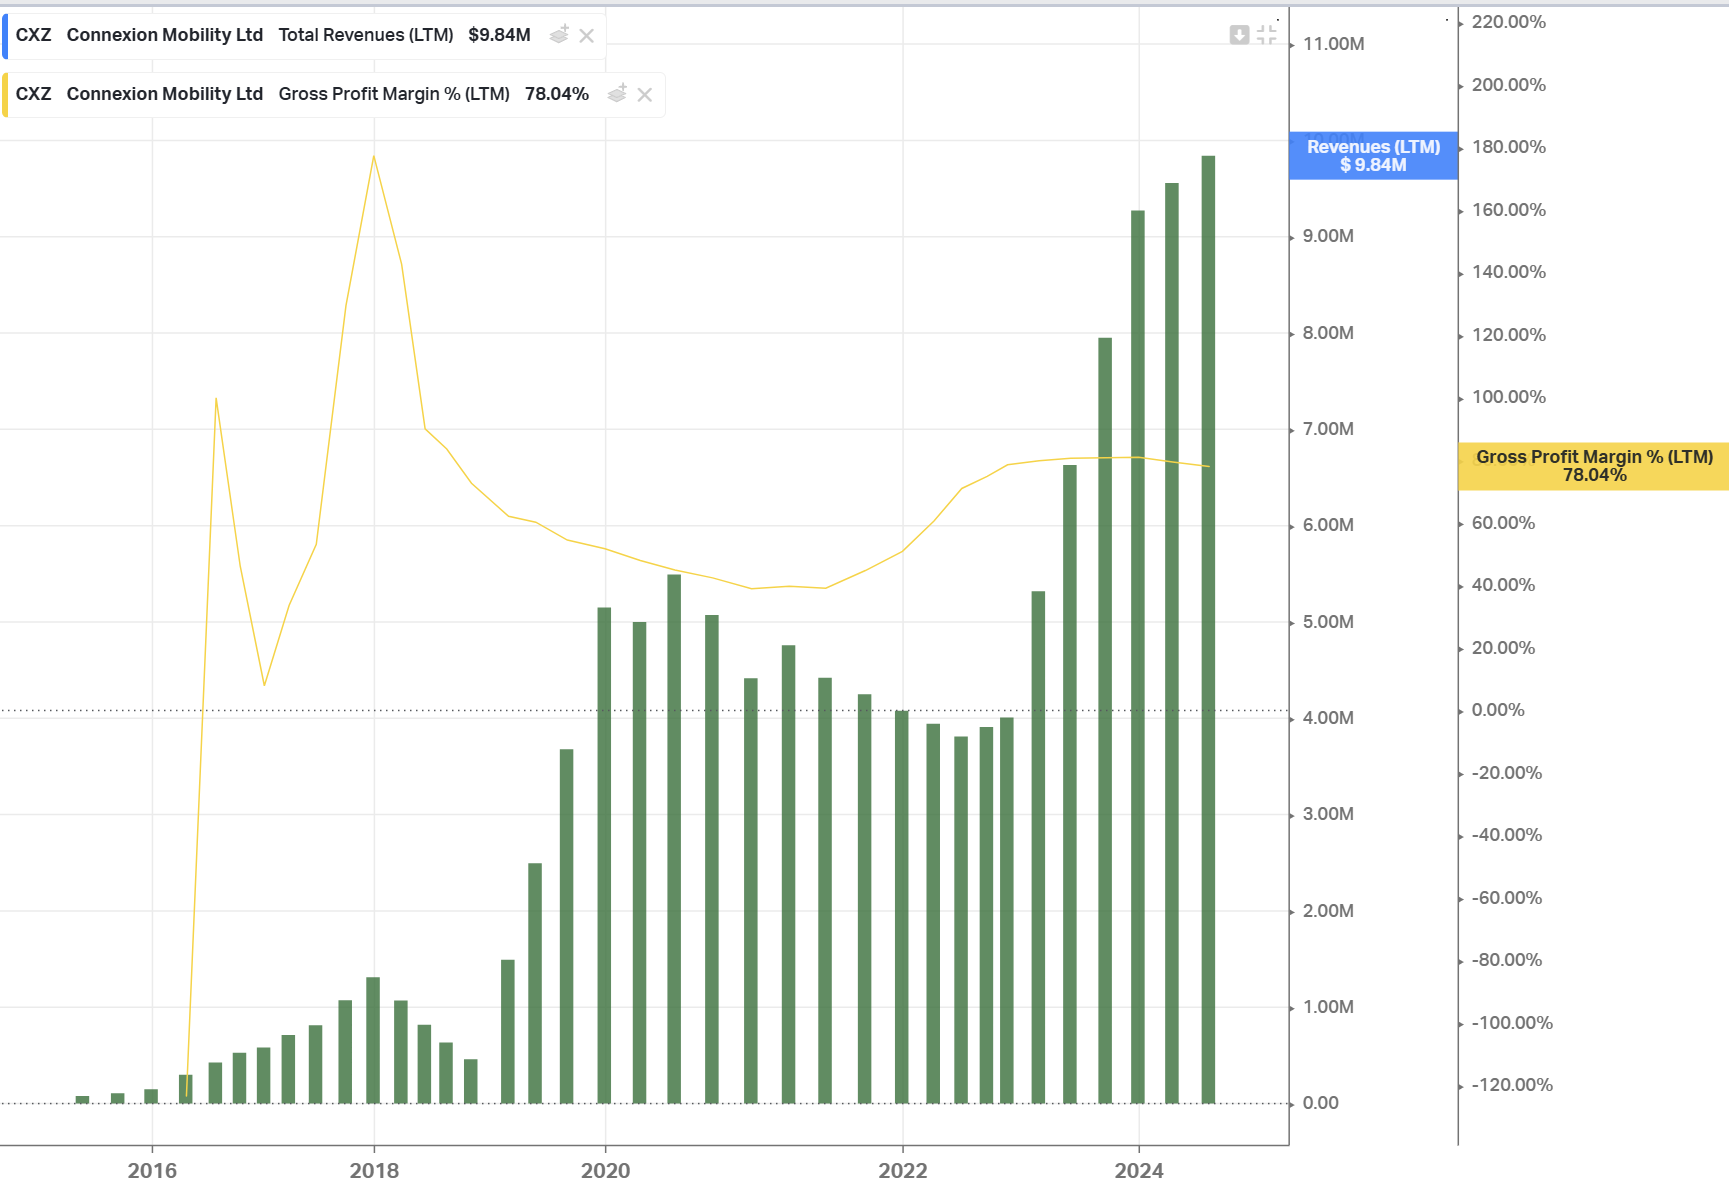Click the yellow swatch on Gross Profit Margin legend
The height and width of the screenshot is (1185, 1729).
[5, 95]
